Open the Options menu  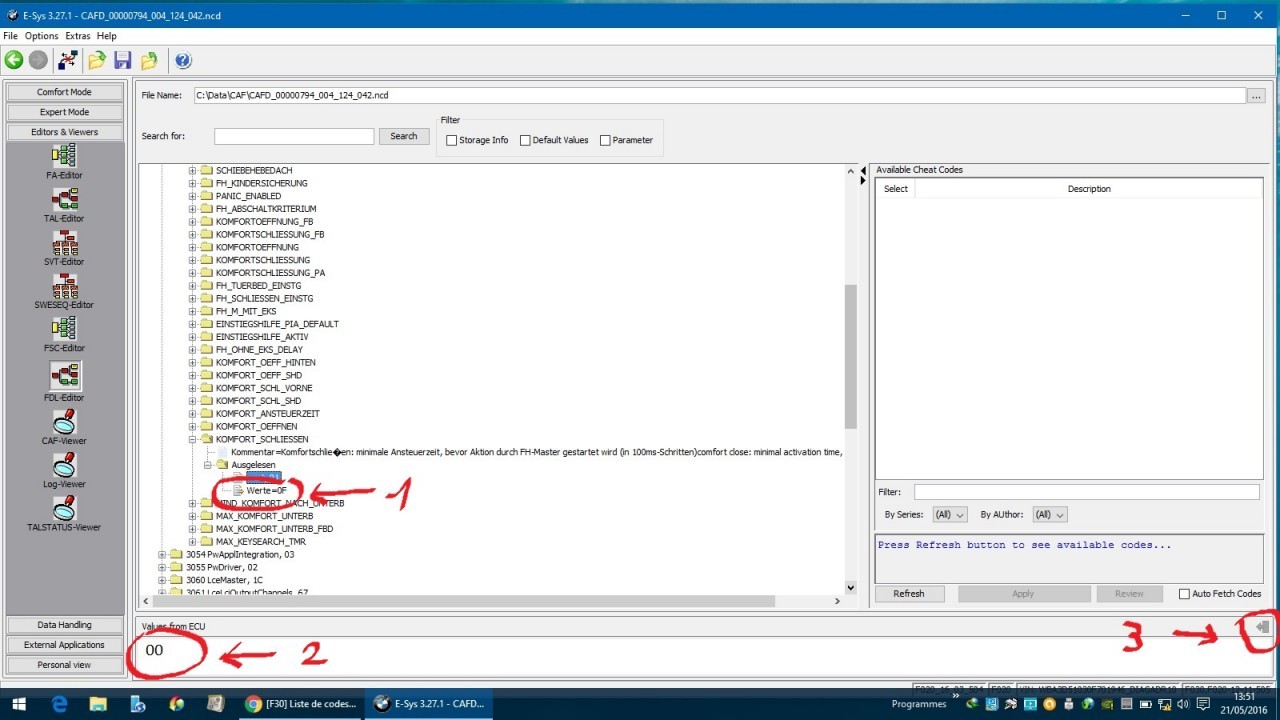tap(42, 36)
